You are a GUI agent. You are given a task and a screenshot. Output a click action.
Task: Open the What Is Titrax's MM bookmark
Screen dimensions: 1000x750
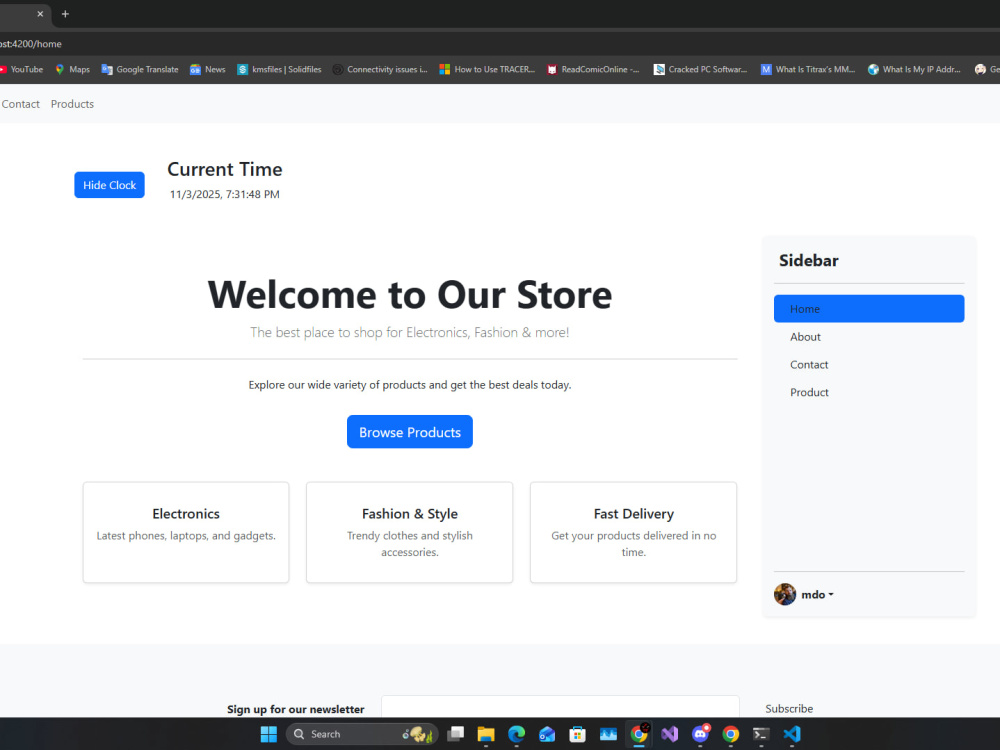[808, 70]
